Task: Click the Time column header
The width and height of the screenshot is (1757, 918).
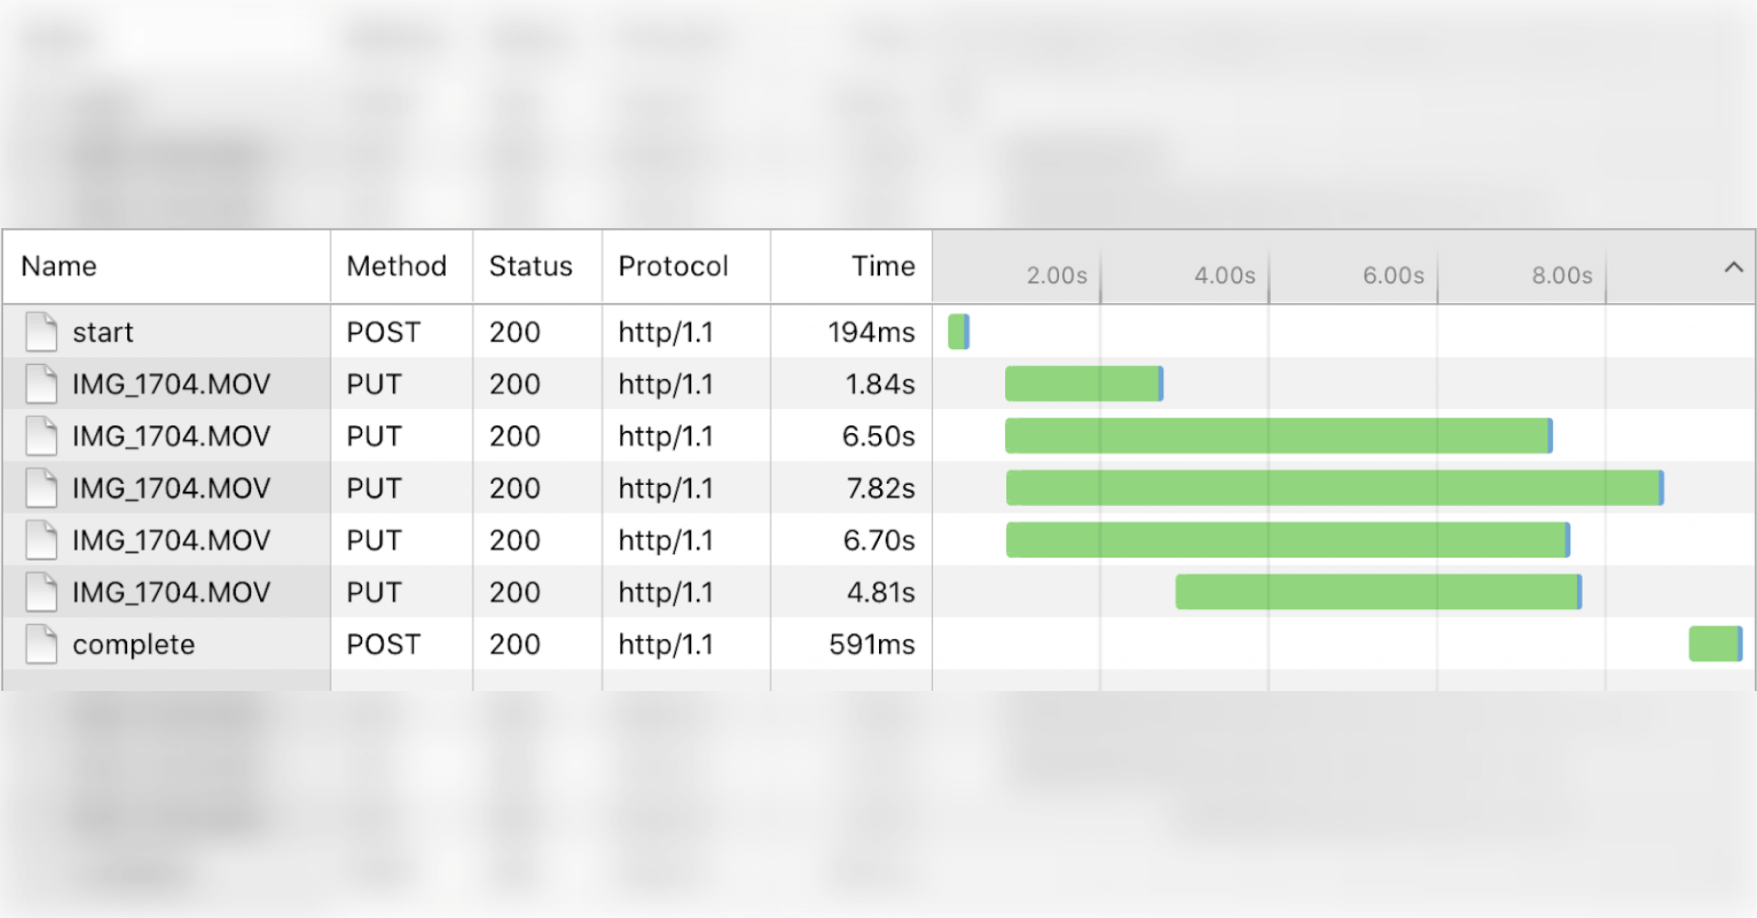Action: tap(882, 266)
